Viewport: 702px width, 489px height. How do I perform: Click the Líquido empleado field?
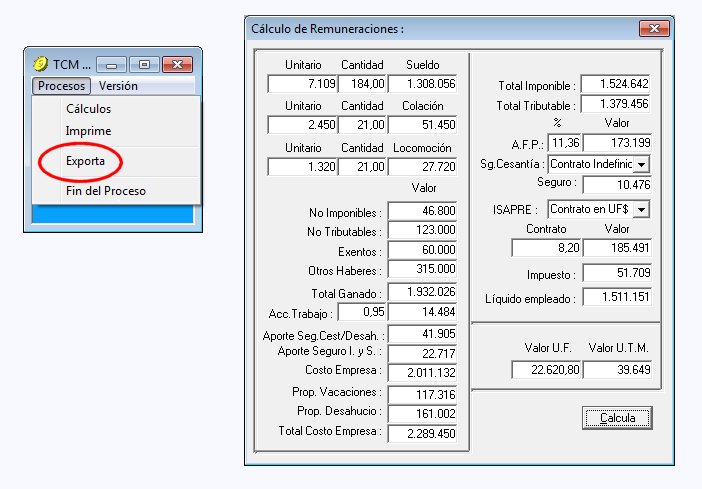(x=617, y=297)
